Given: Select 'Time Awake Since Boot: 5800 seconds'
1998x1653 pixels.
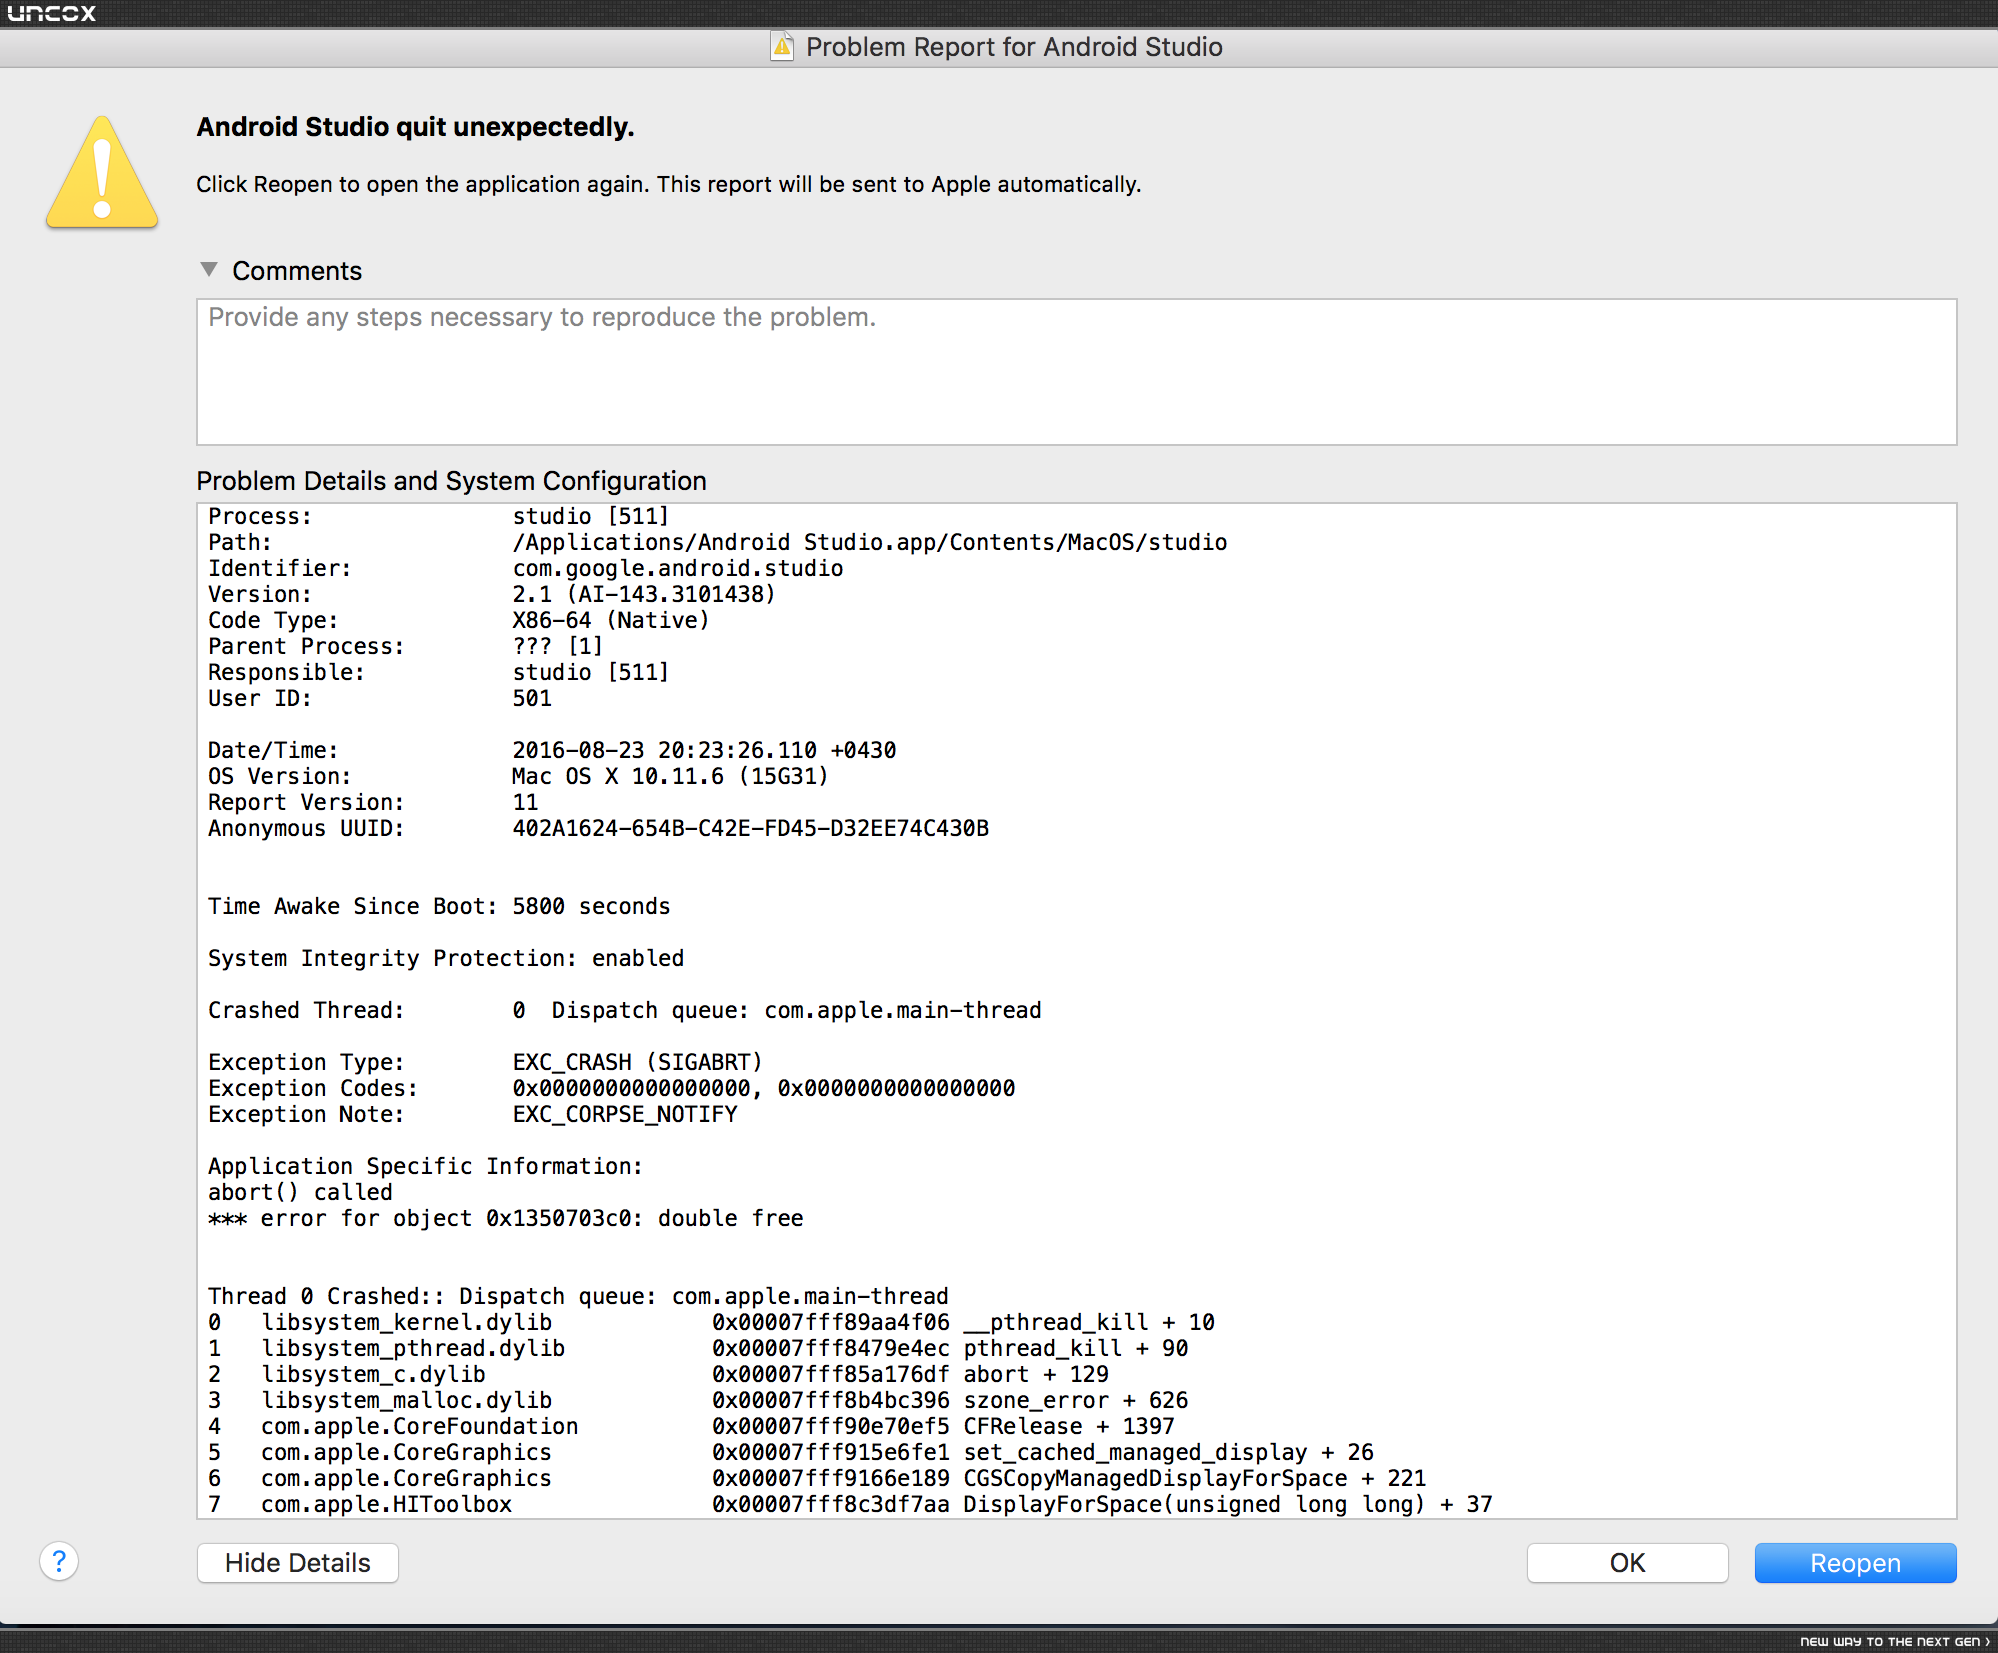Looking at the screenshot, I should coord(439,906).
